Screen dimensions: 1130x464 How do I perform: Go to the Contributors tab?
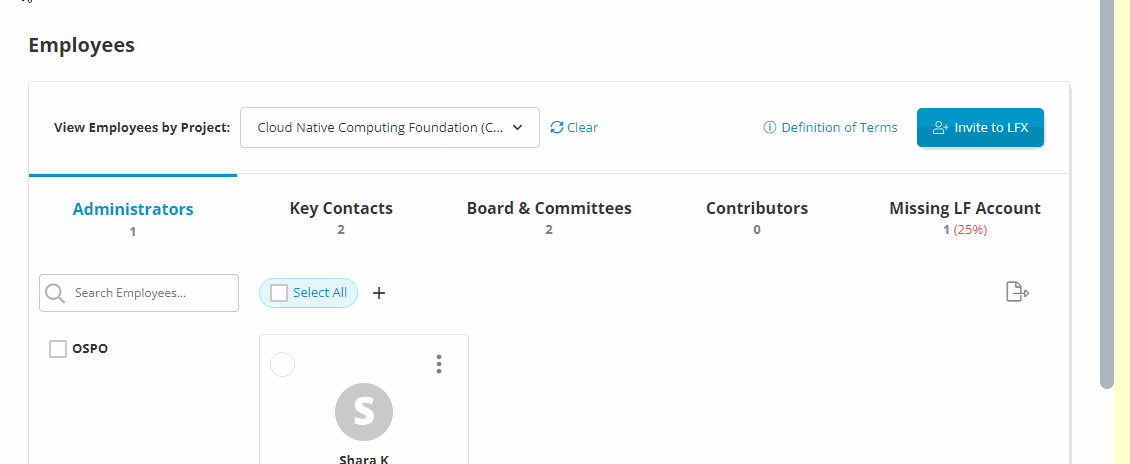(x=757, y=209)
